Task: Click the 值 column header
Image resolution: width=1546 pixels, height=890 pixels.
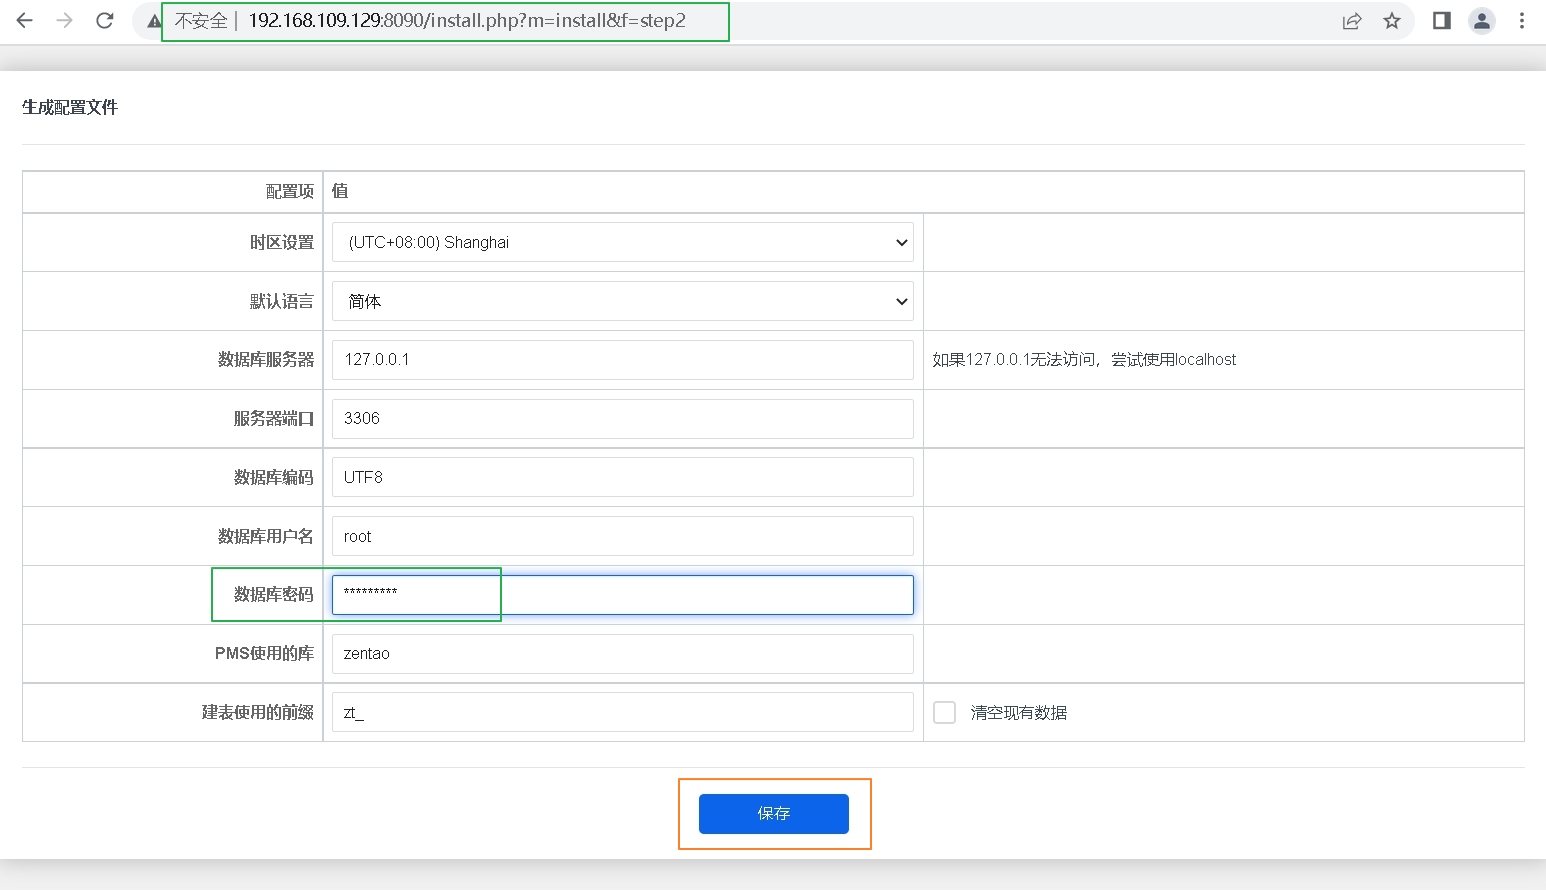Action: pos(340,191)
